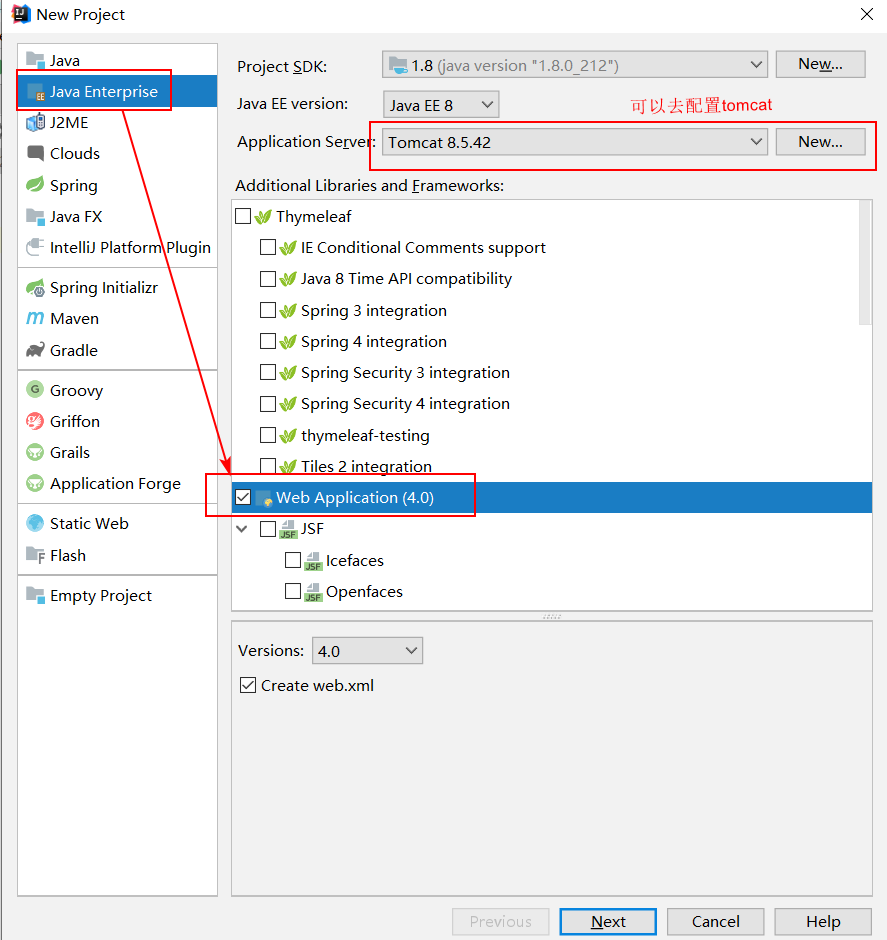Open the Versions 4.0 dropdown

(x=367, y=650)
